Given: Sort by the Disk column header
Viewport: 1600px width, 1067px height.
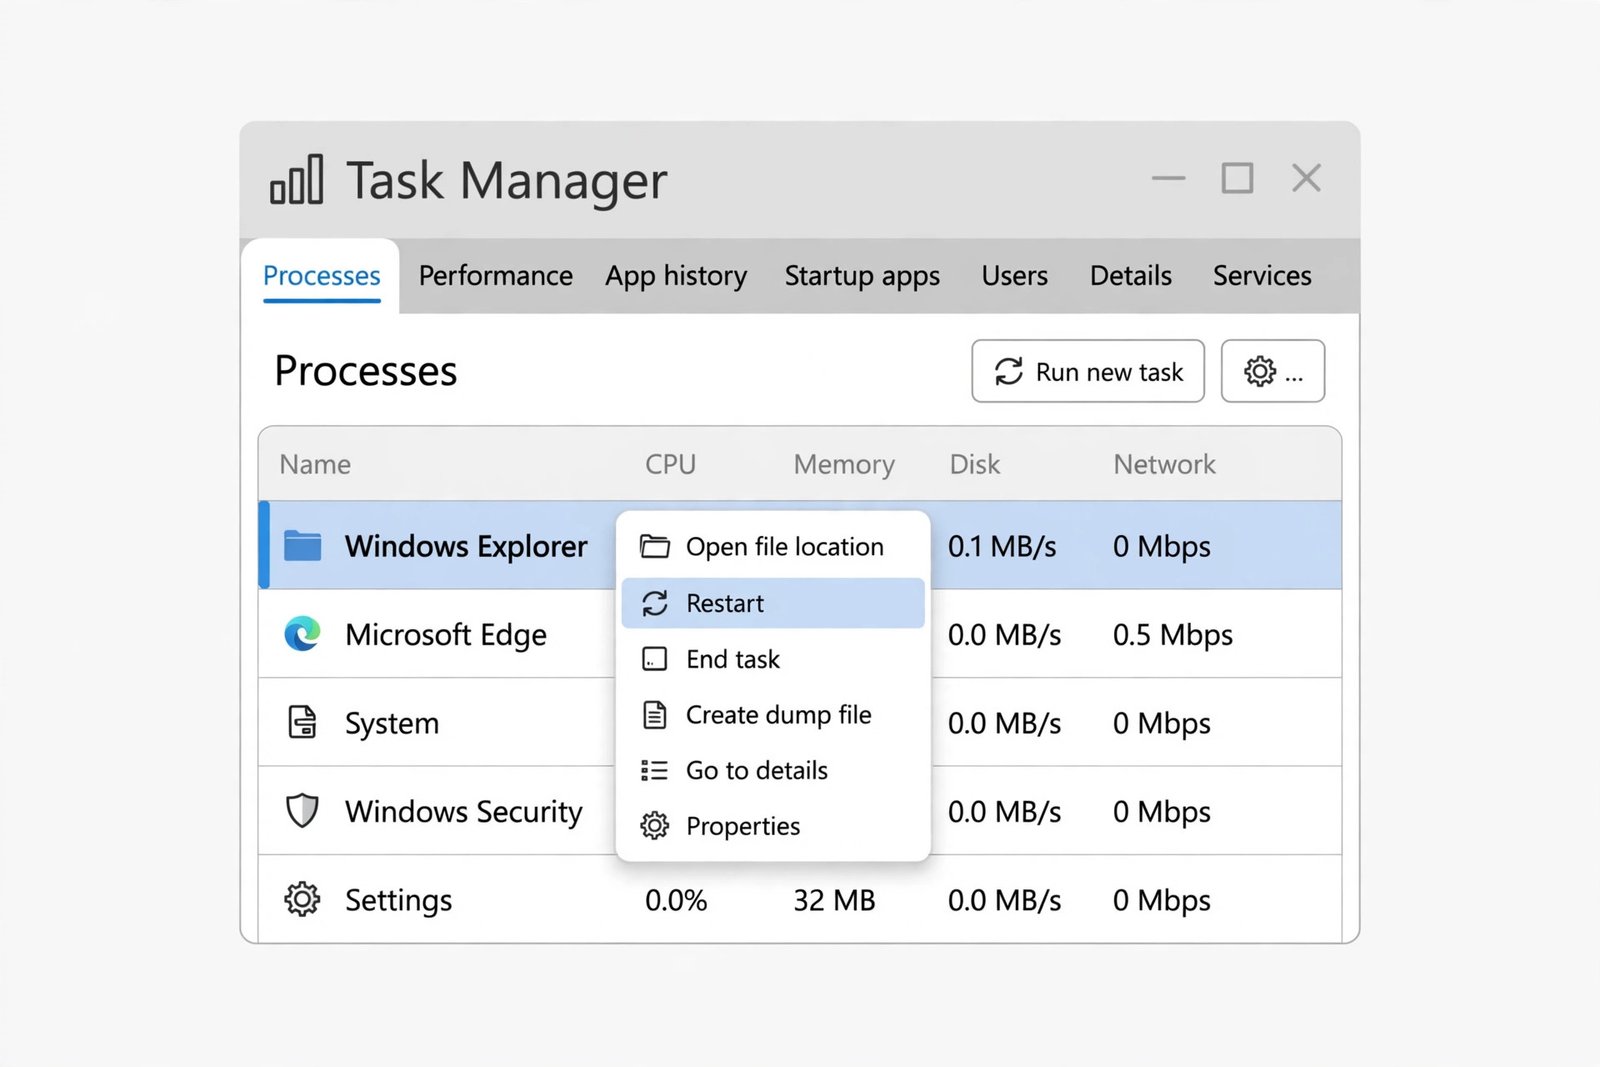Looking at the screenshot, I should point(975,464).
